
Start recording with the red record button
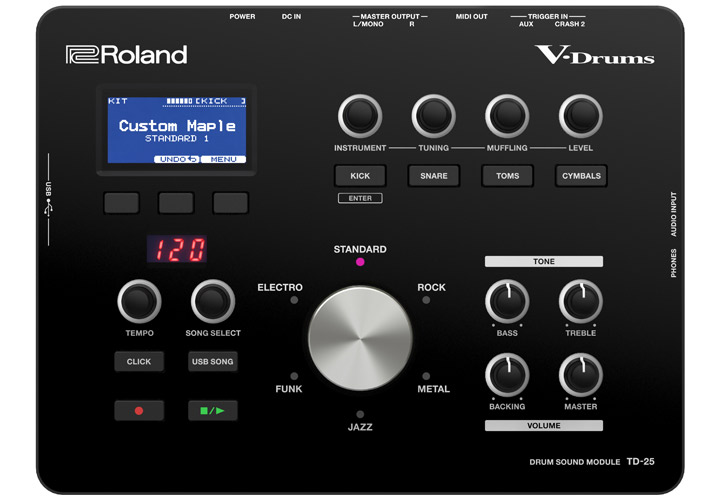139,410
